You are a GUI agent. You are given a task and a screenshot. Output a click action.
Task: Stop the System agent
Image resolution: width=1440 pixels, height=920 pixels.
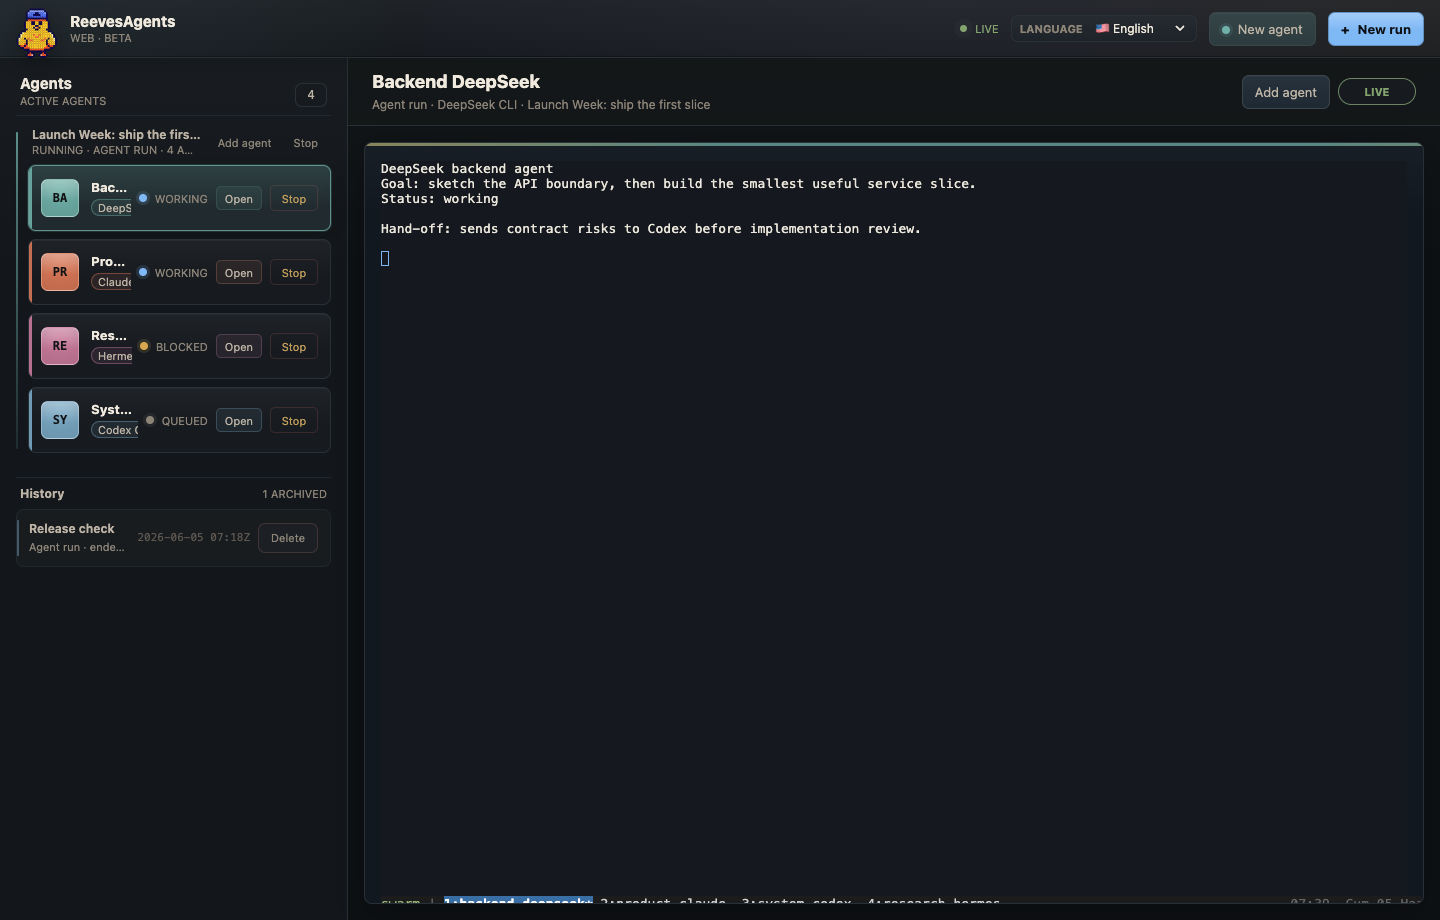click(x=294, y=421)
